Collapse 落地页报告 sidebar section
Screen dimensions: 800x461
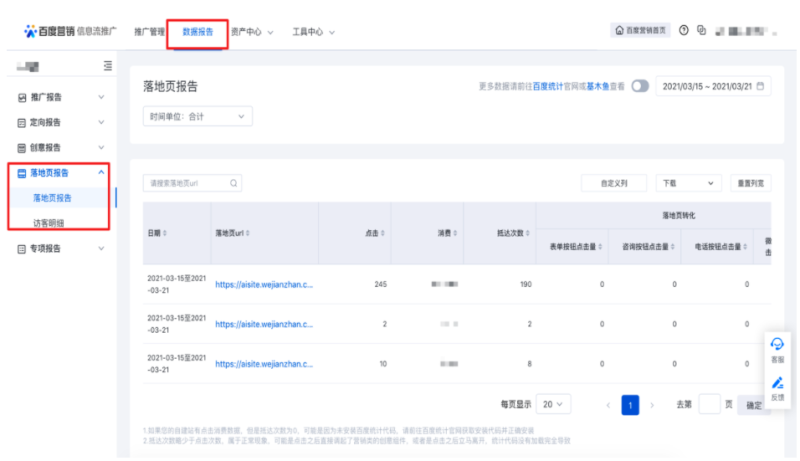coord(101,172)
